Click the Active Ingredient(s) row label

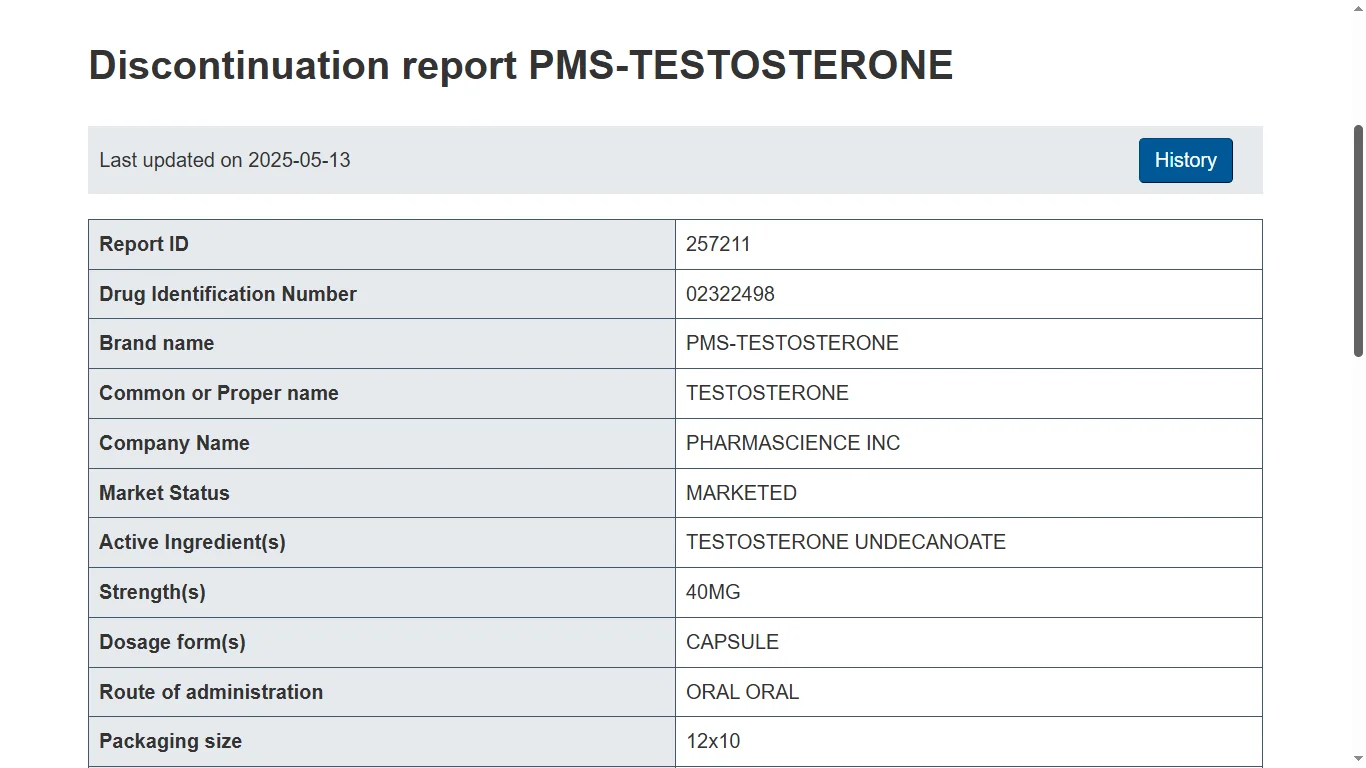coord(192,542)
